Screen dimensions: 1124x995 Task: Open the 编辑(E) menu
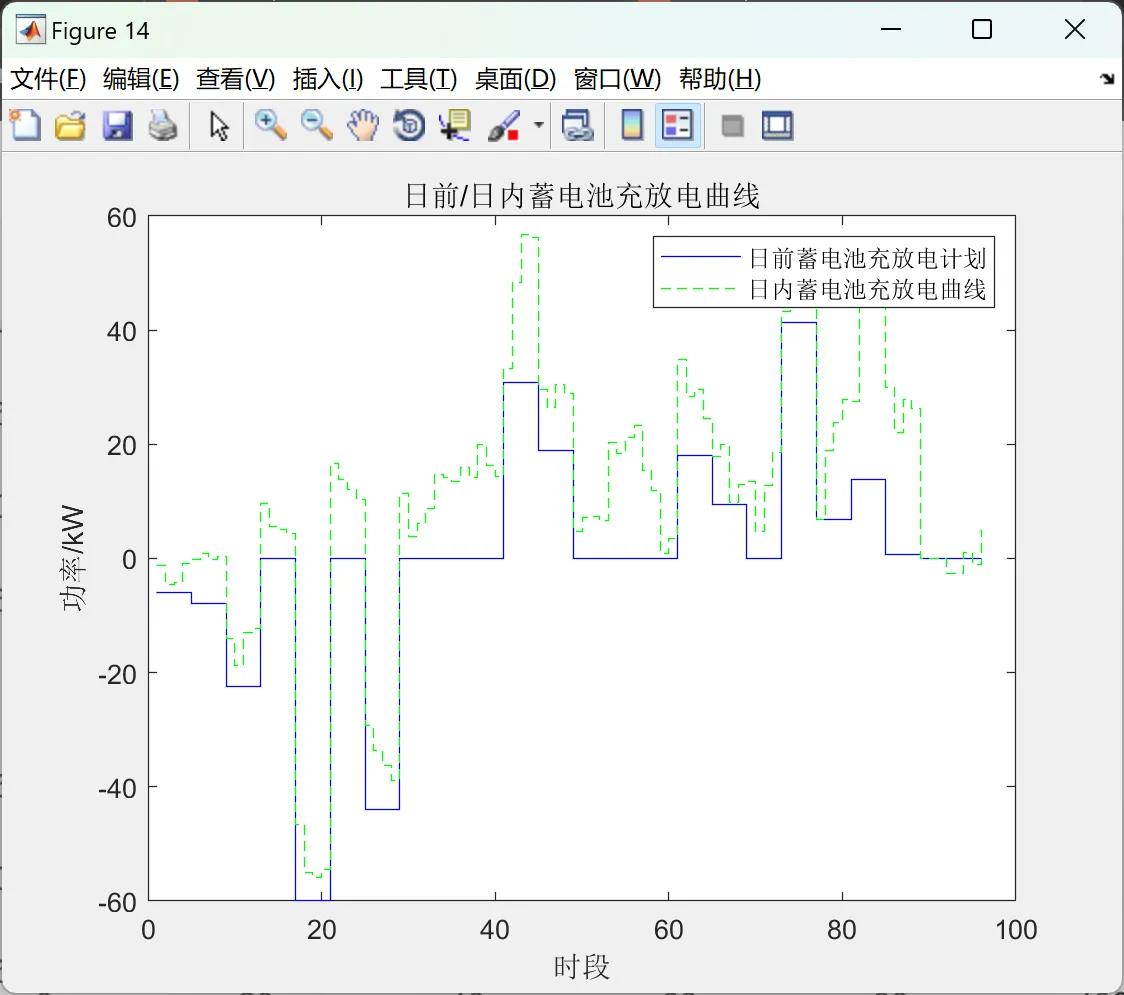140,79
